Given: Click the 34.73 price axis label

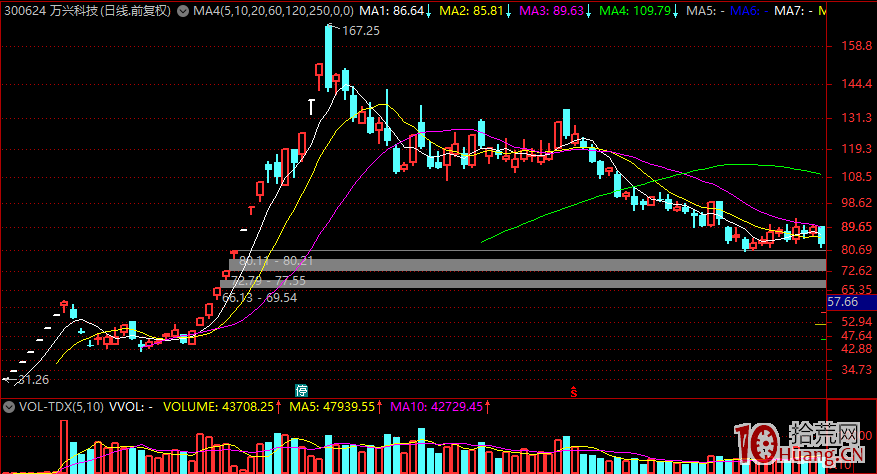Looking at the screenshot, I should pos(856,370).
